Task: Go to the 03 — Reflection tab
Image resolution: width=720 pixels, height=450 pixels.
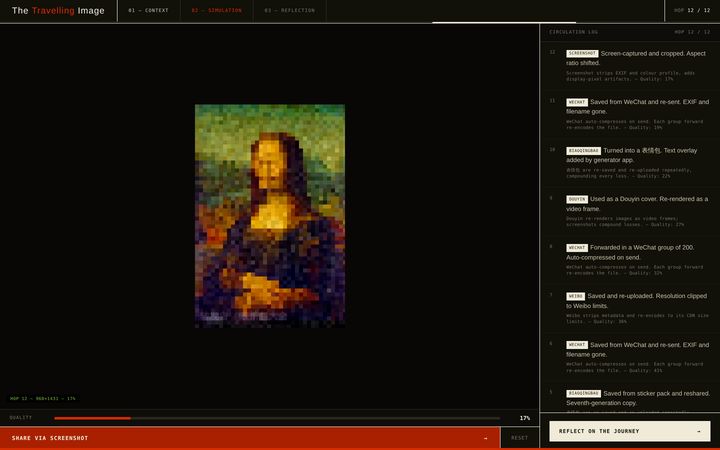Action: tap(289, 10)
